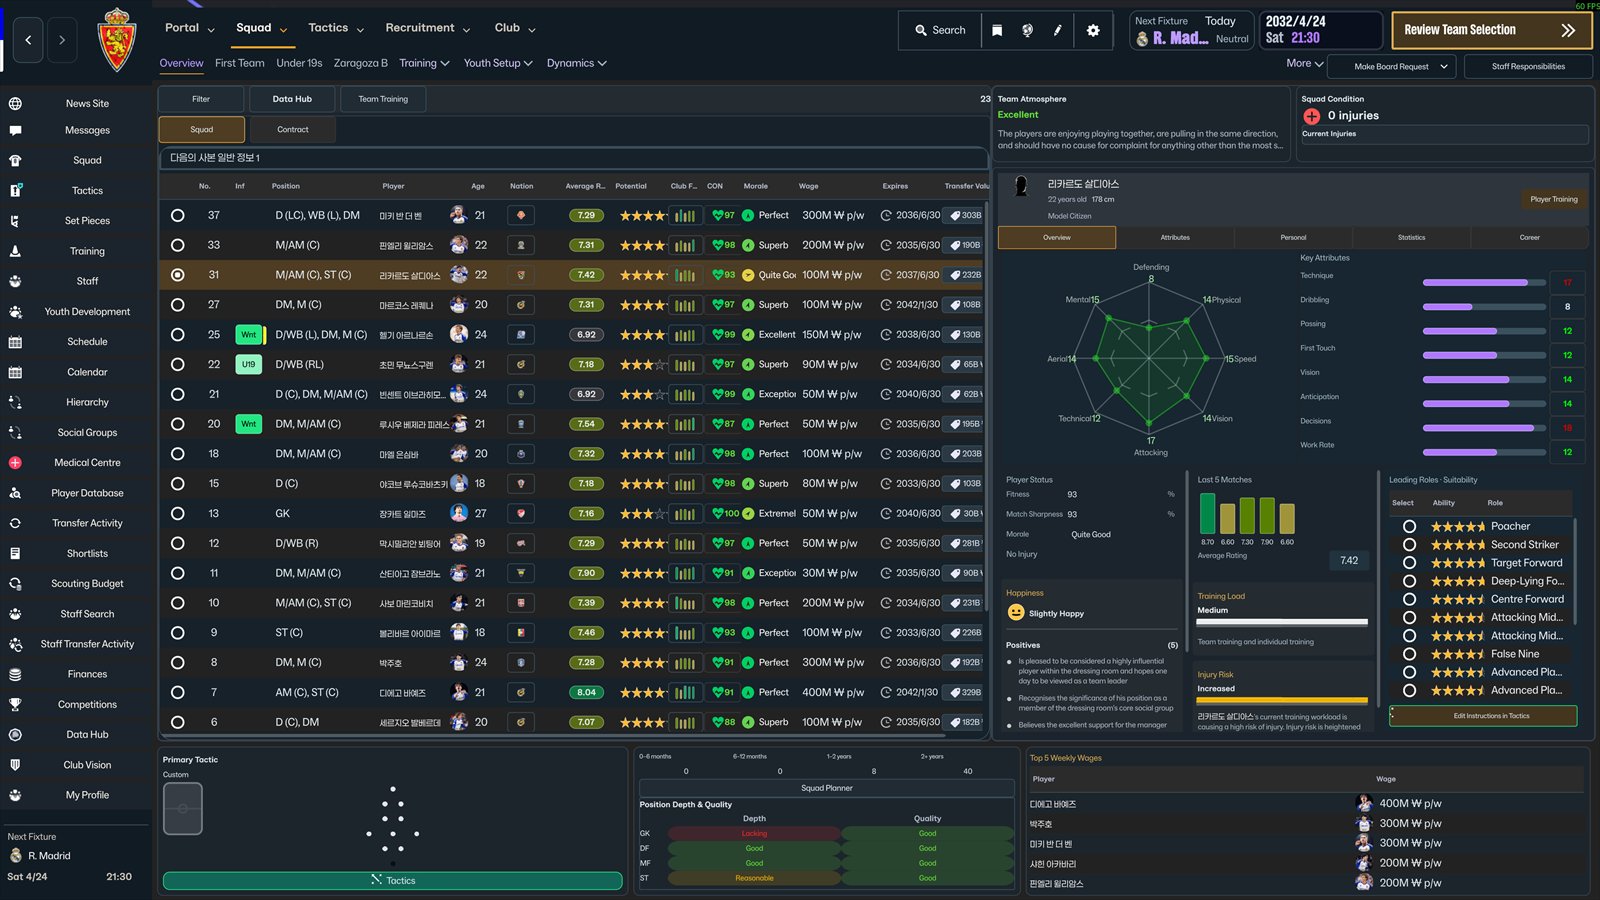The width and height of the screenshot is (1600, 900).
Task: Click the Technique attribute bar
Action: (x=1484, y=282)
